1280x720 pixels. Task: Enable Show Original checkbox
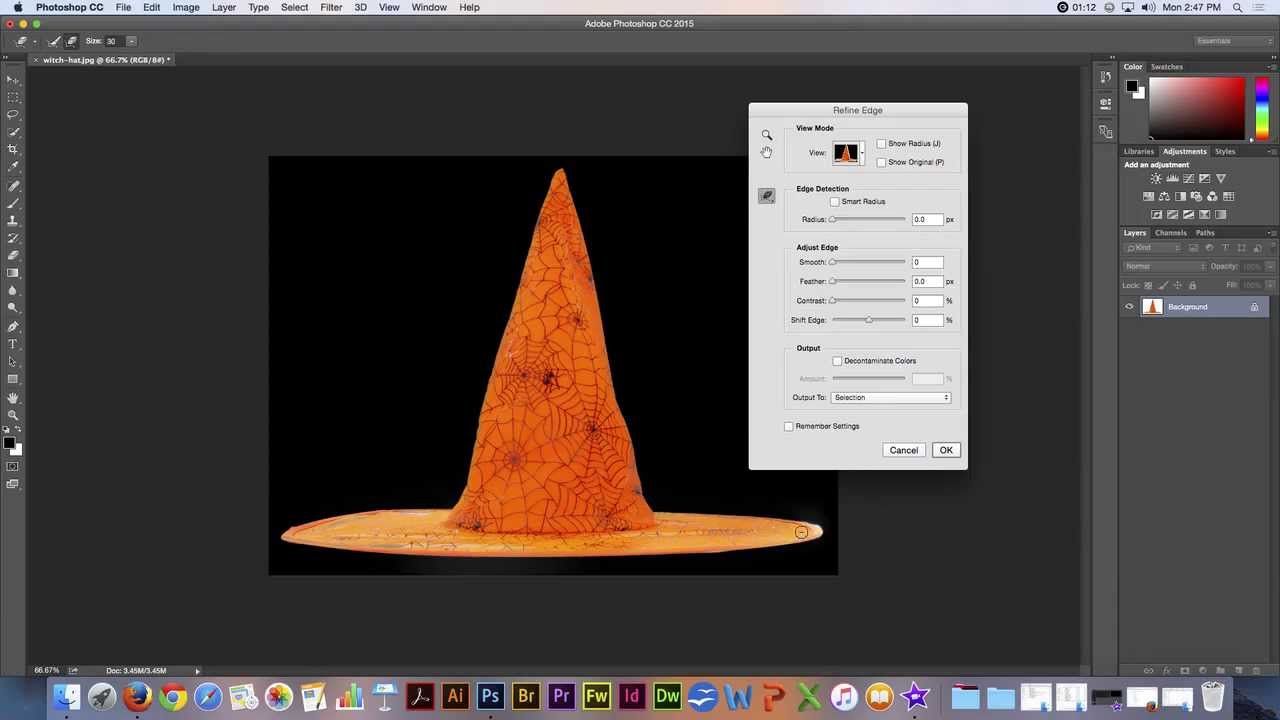point(881,162)
